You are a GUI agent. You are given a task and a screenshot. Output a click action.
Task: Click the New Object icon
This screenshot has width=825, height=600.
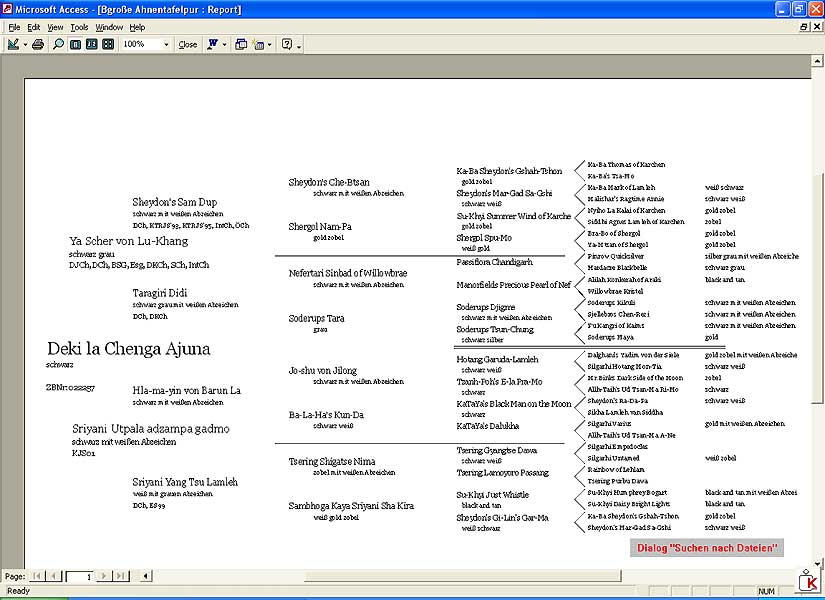point(258,44)
